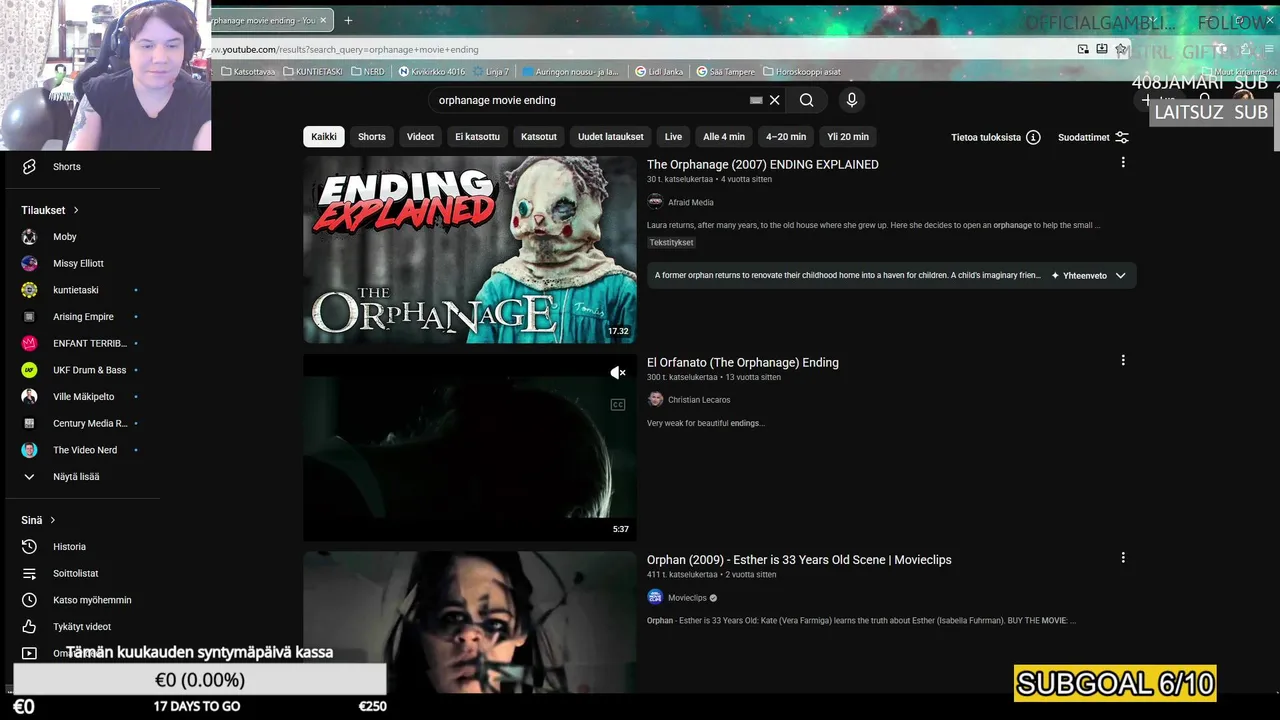Click the Orphan Esther scene thumbnail

pos(470,622)
